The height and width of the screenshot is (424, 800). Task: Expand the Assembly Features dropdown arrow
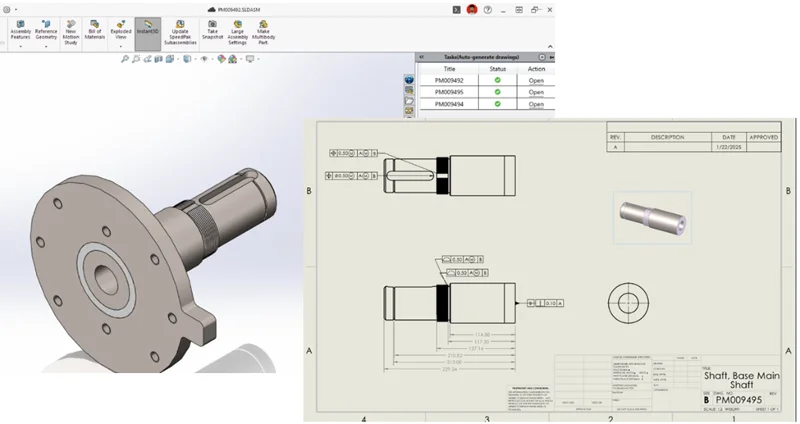tap(20, 47)
